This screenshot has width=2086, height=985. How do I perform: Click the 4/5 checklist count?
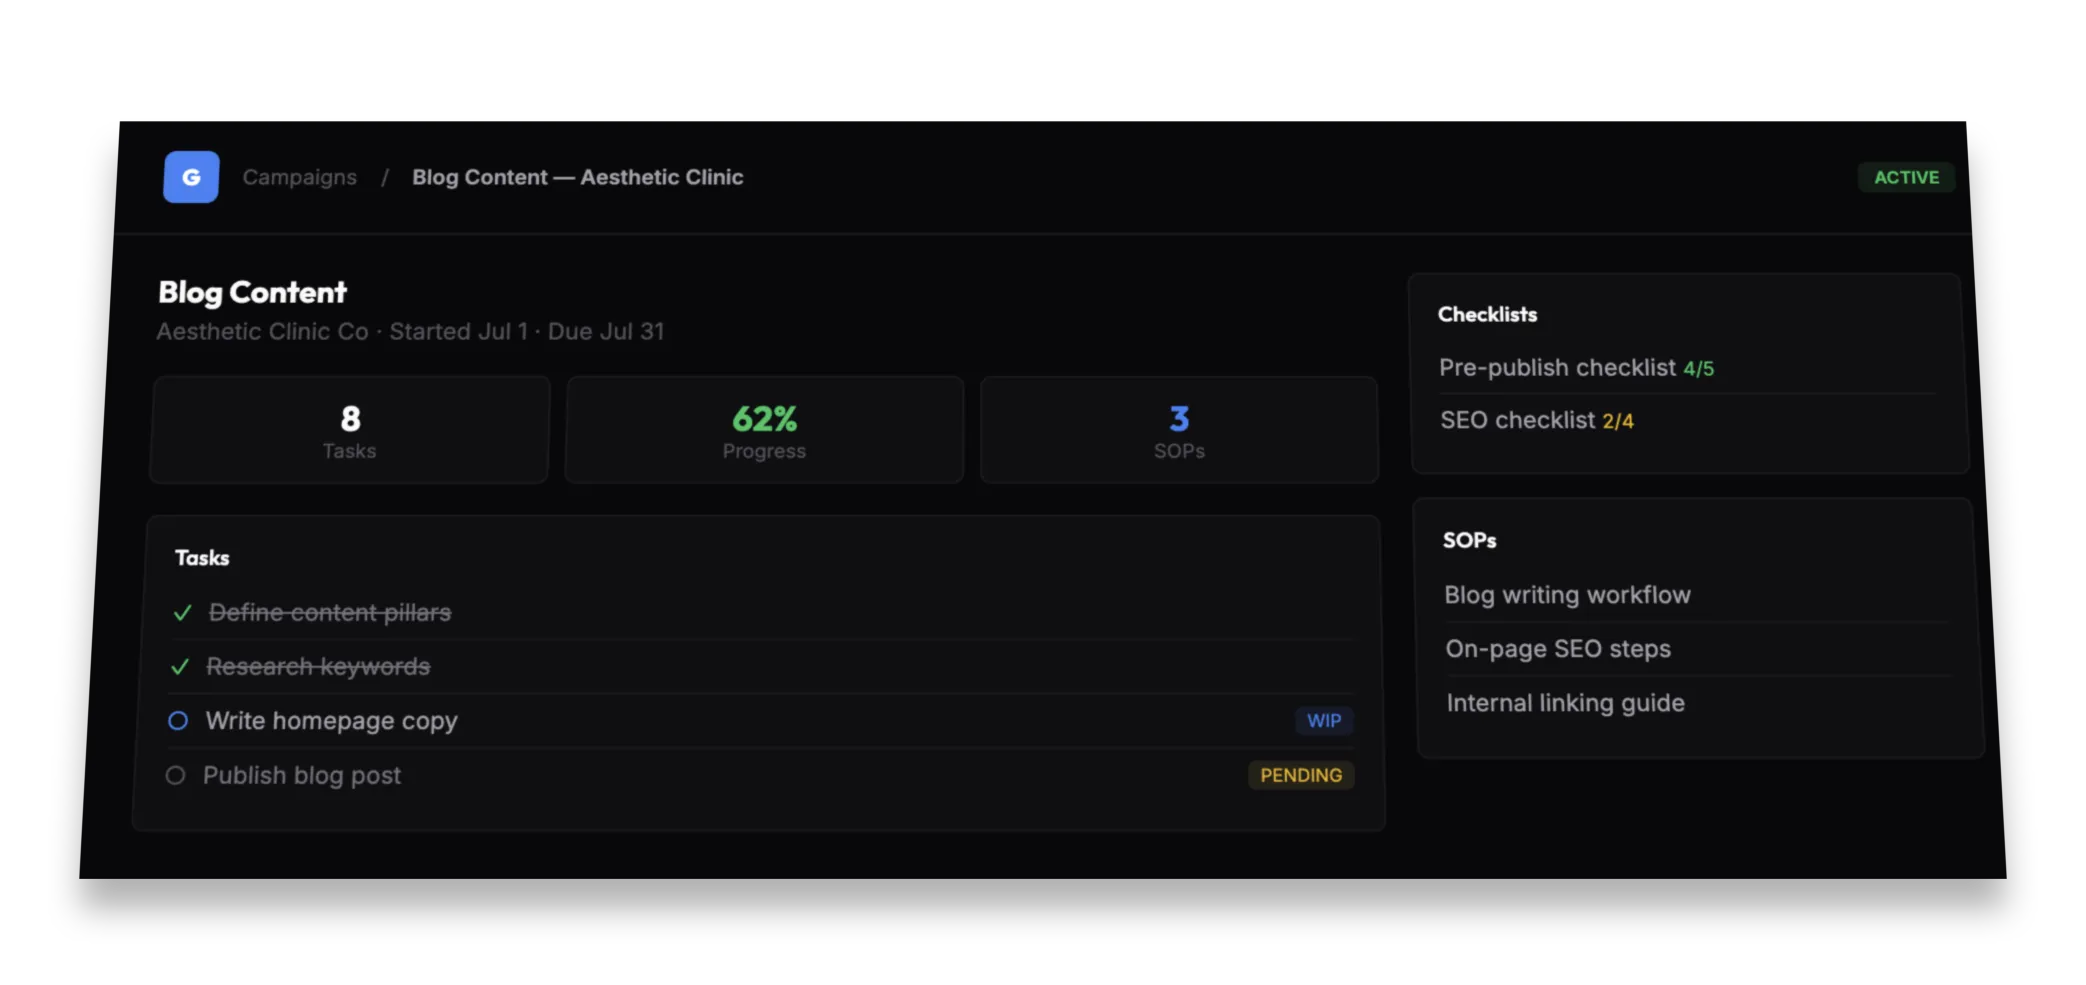(x=1698, y=369)
